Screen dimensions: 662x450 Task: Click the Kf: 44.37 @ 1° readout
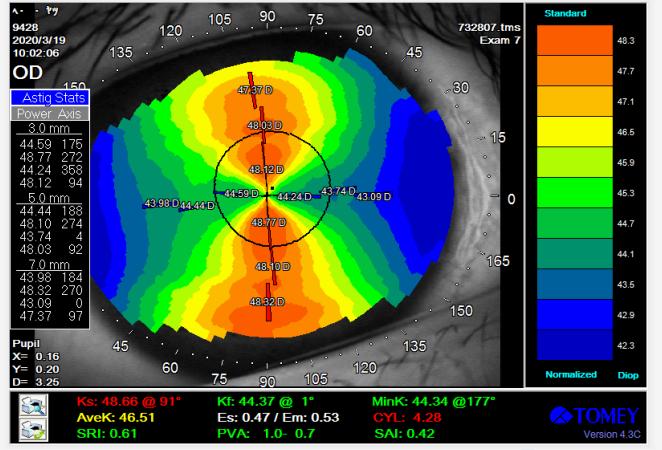[x=266, y=401]
